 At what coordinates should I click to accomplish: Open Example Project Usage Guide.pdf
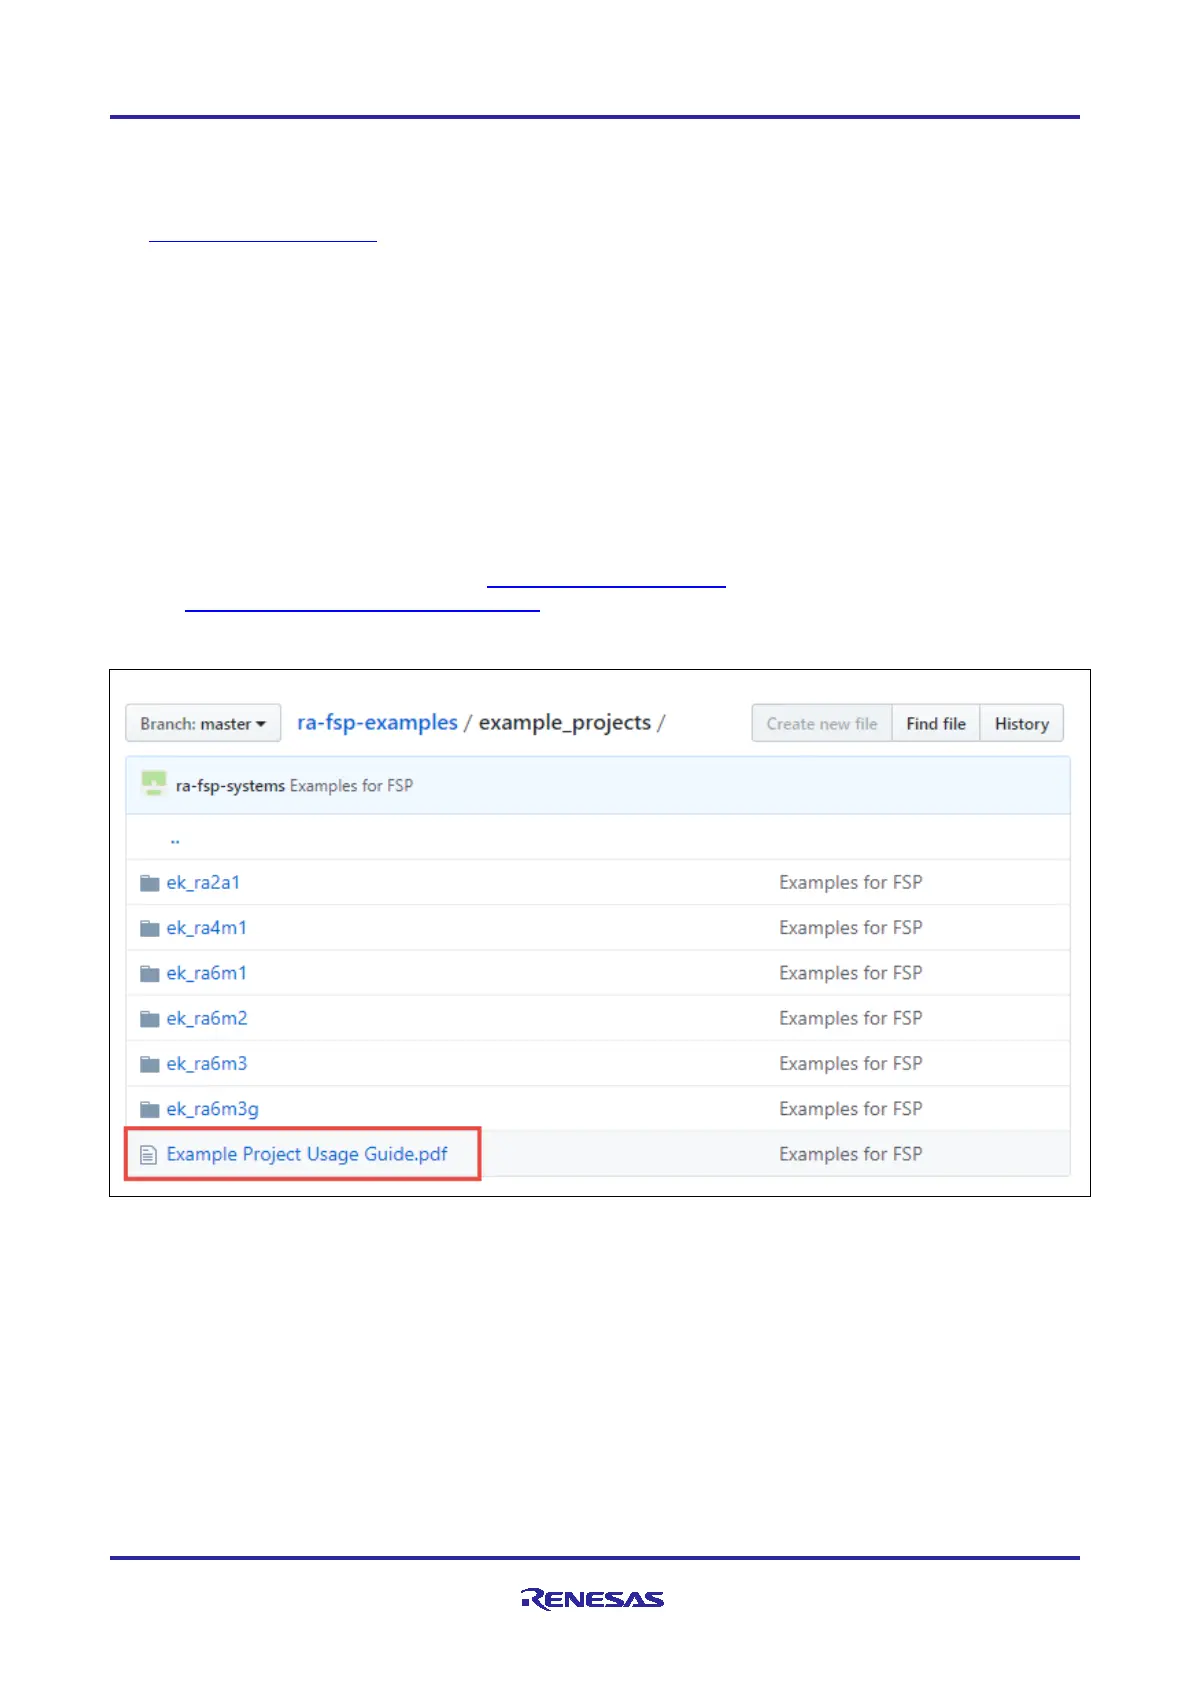point(307,1154)
